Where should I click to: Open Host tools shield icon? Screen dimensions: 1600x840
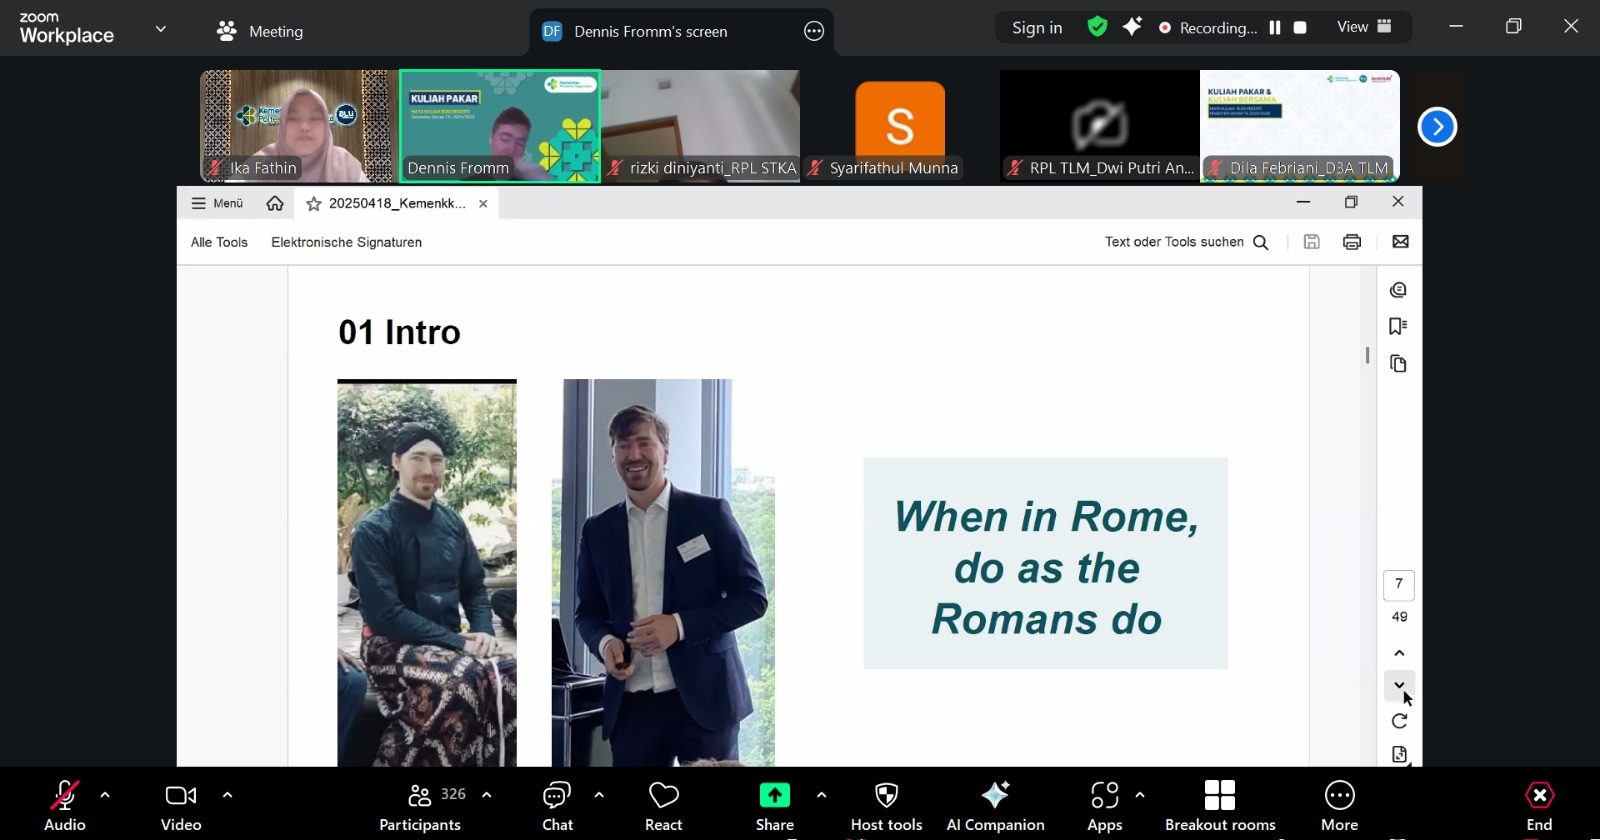click(886, 805)
